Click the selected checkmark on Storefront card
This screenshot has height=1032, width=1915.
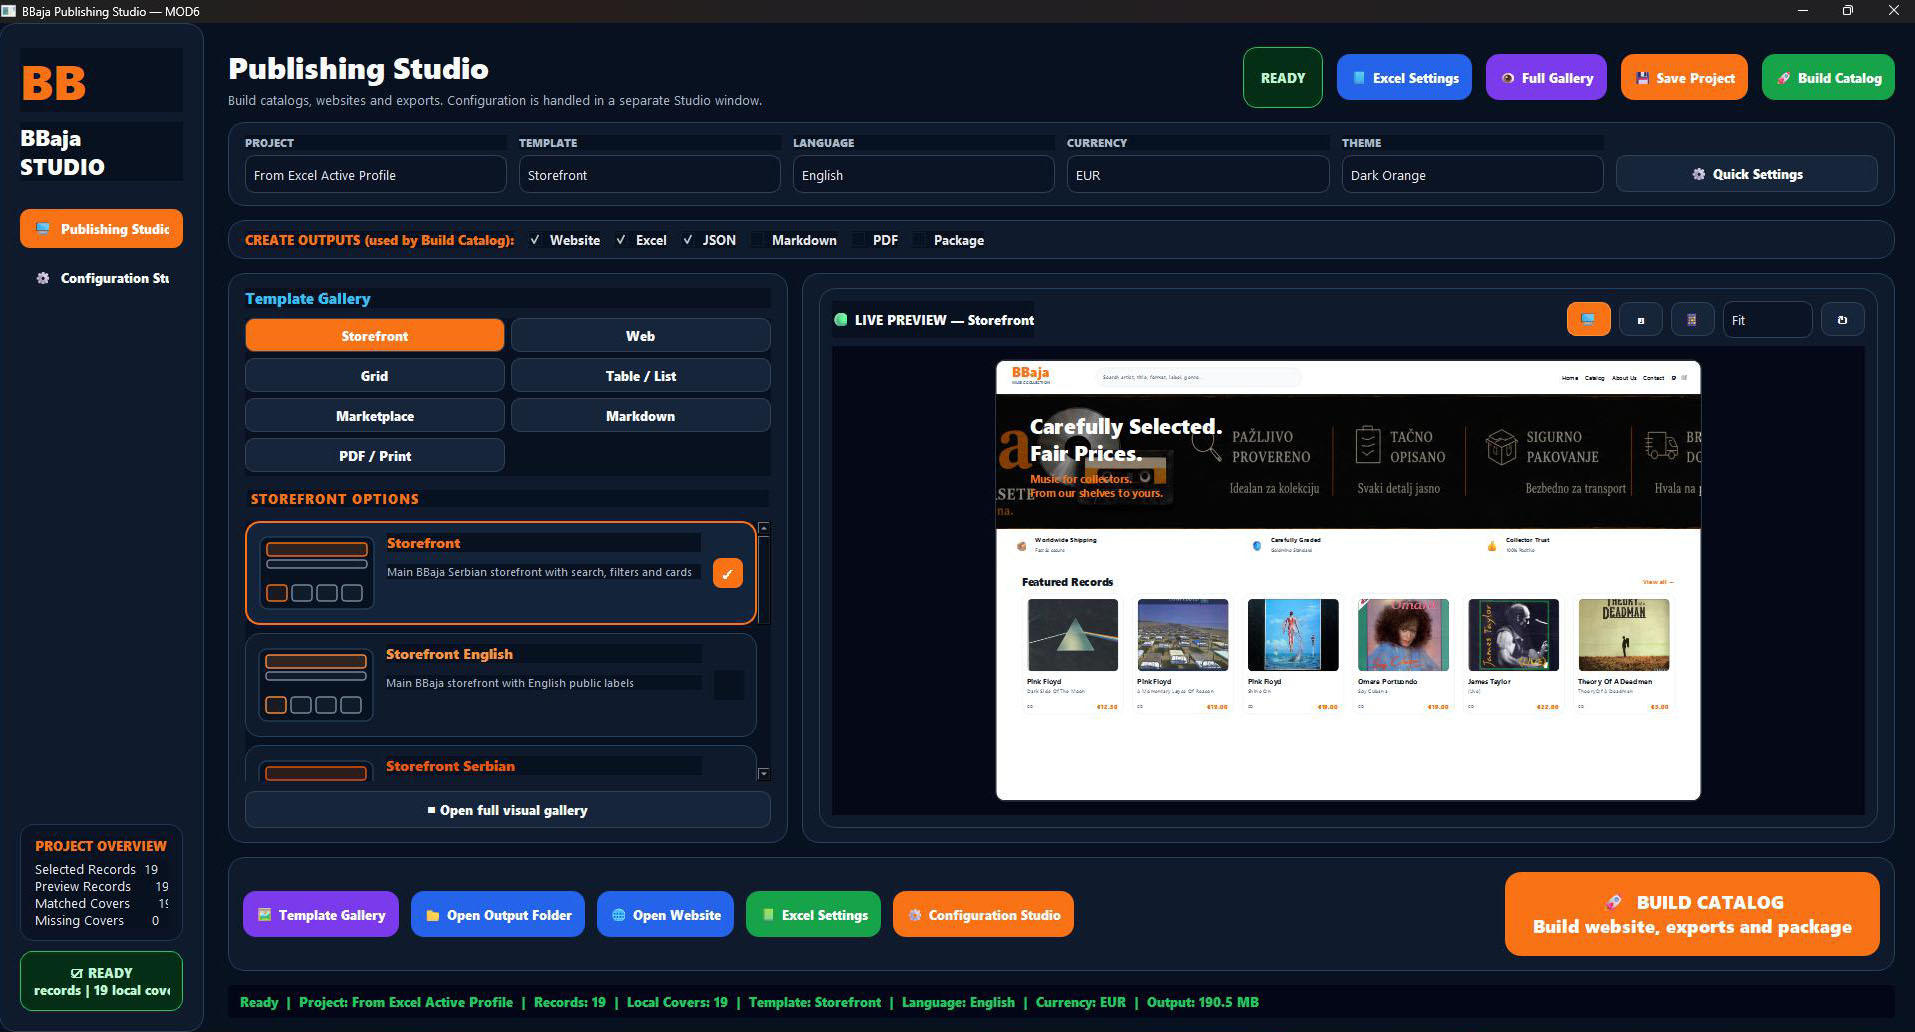point(728,573)
